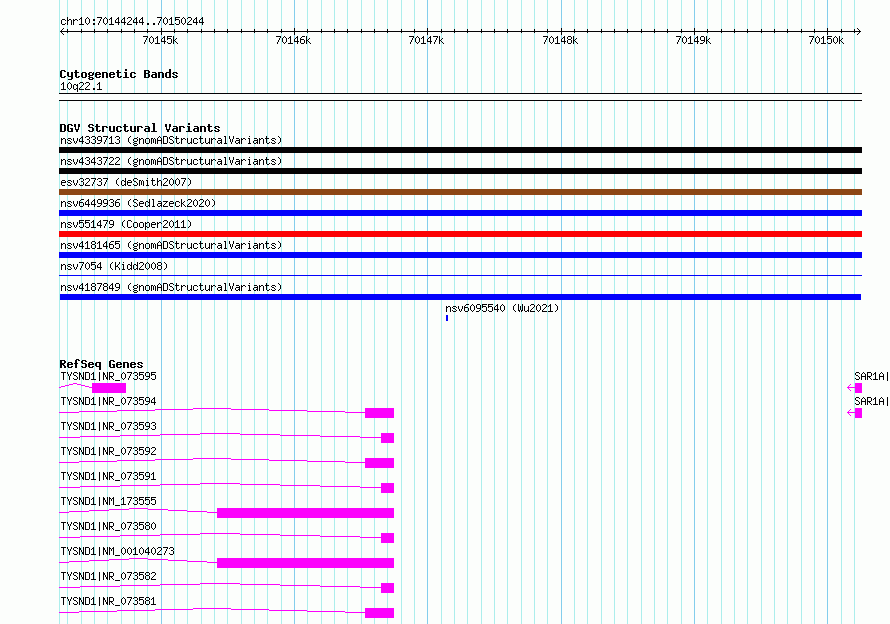Viewport: 890px width, 624px height.
Task: Click the upper SAR1A gene exon
Action: point(858,388)
